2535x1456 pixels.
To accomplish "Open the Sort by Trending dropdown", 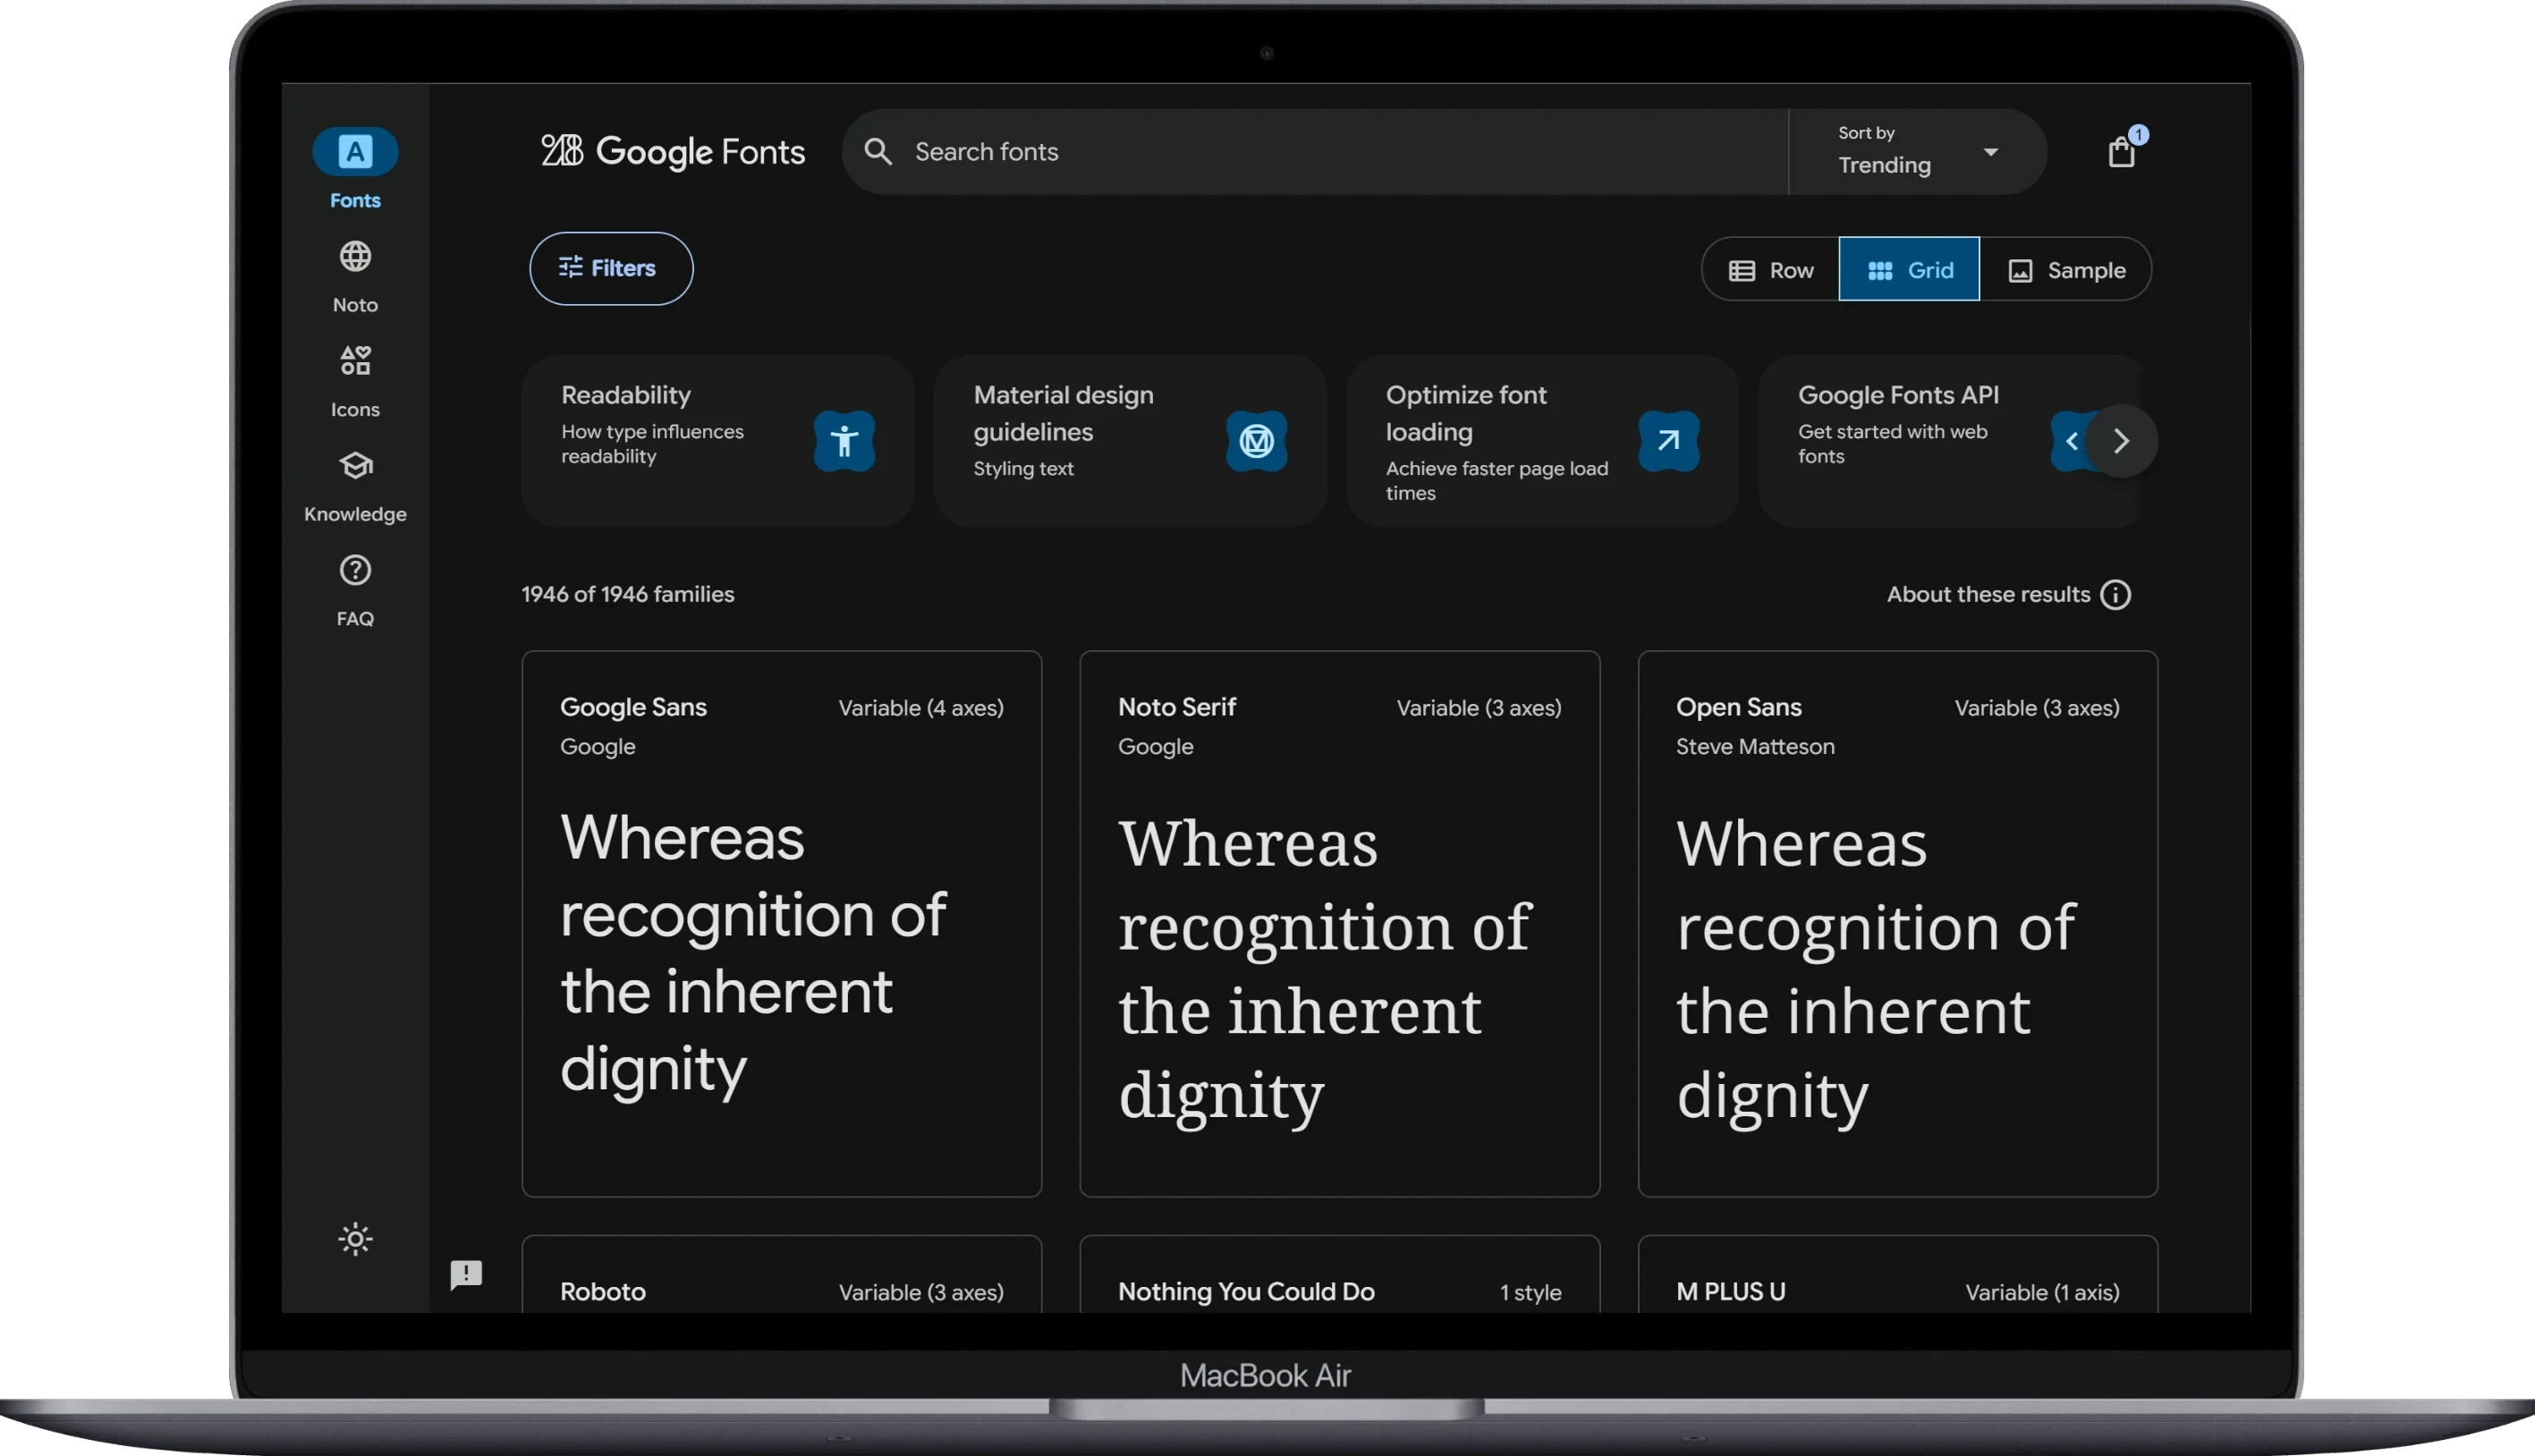I will [1917, 152].
